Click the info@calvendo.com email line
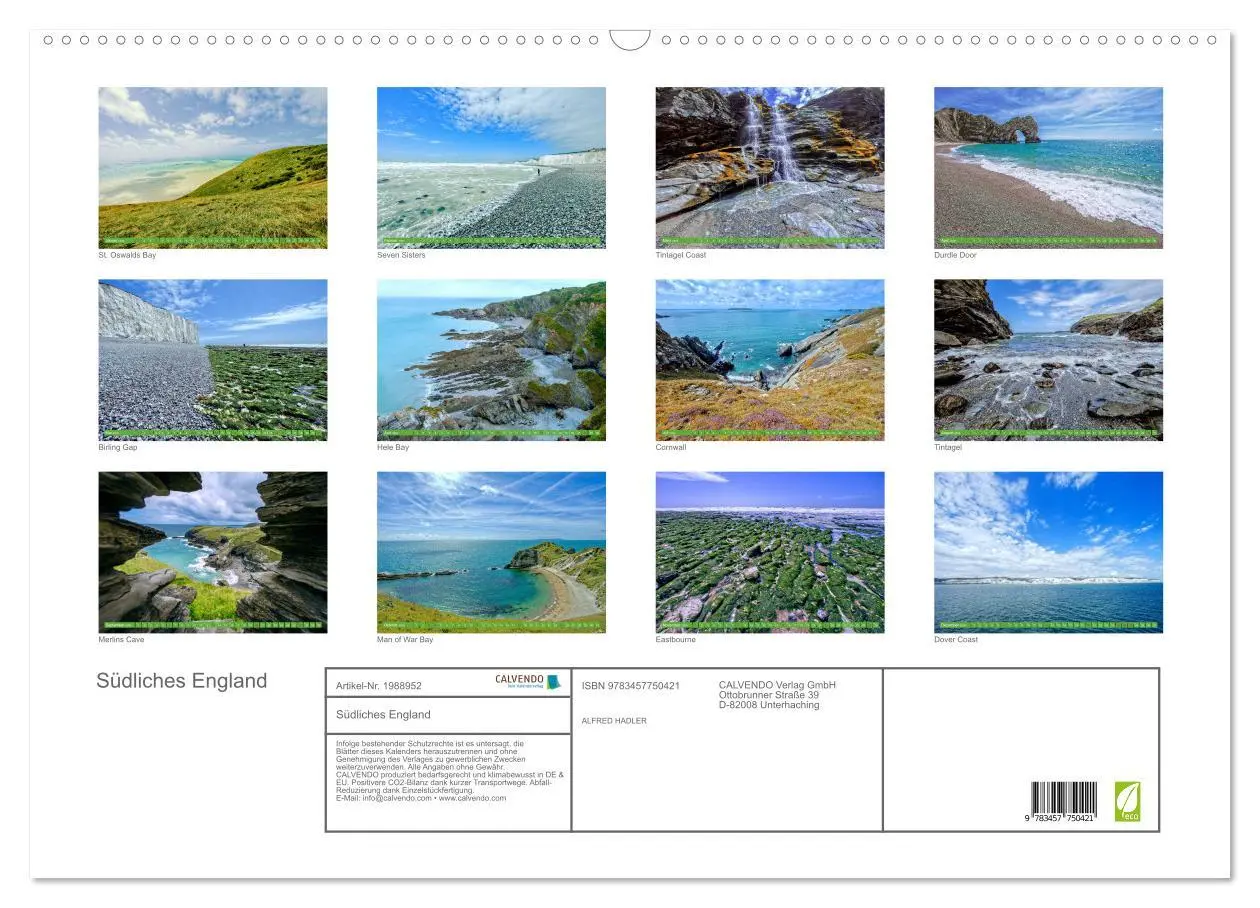Image resolution: width=1260 pixels, height=908 pixels. coord(421,798)
